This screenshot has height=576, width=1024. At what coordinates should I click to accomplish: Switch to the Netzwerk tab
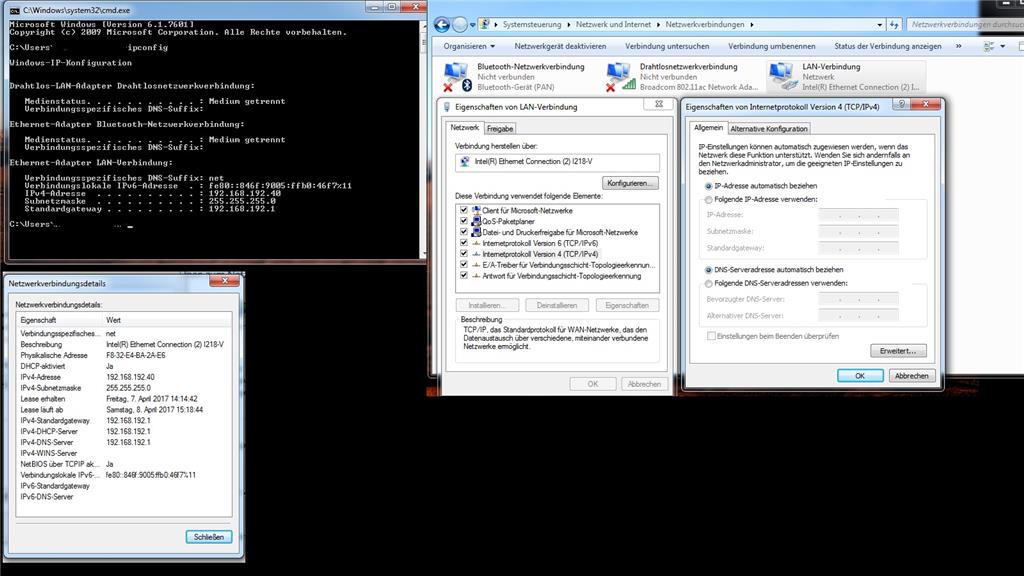[x=464, y=128]
